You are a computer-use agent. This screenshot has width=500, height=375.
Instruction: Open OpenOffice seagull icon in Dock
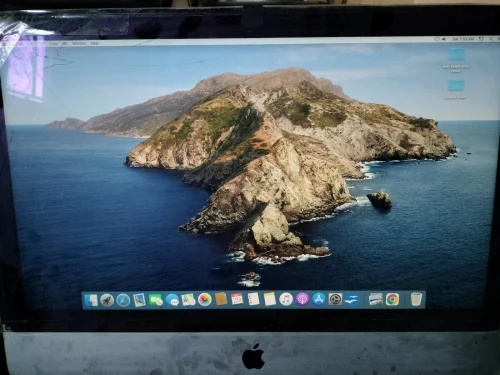coord(351,299)
